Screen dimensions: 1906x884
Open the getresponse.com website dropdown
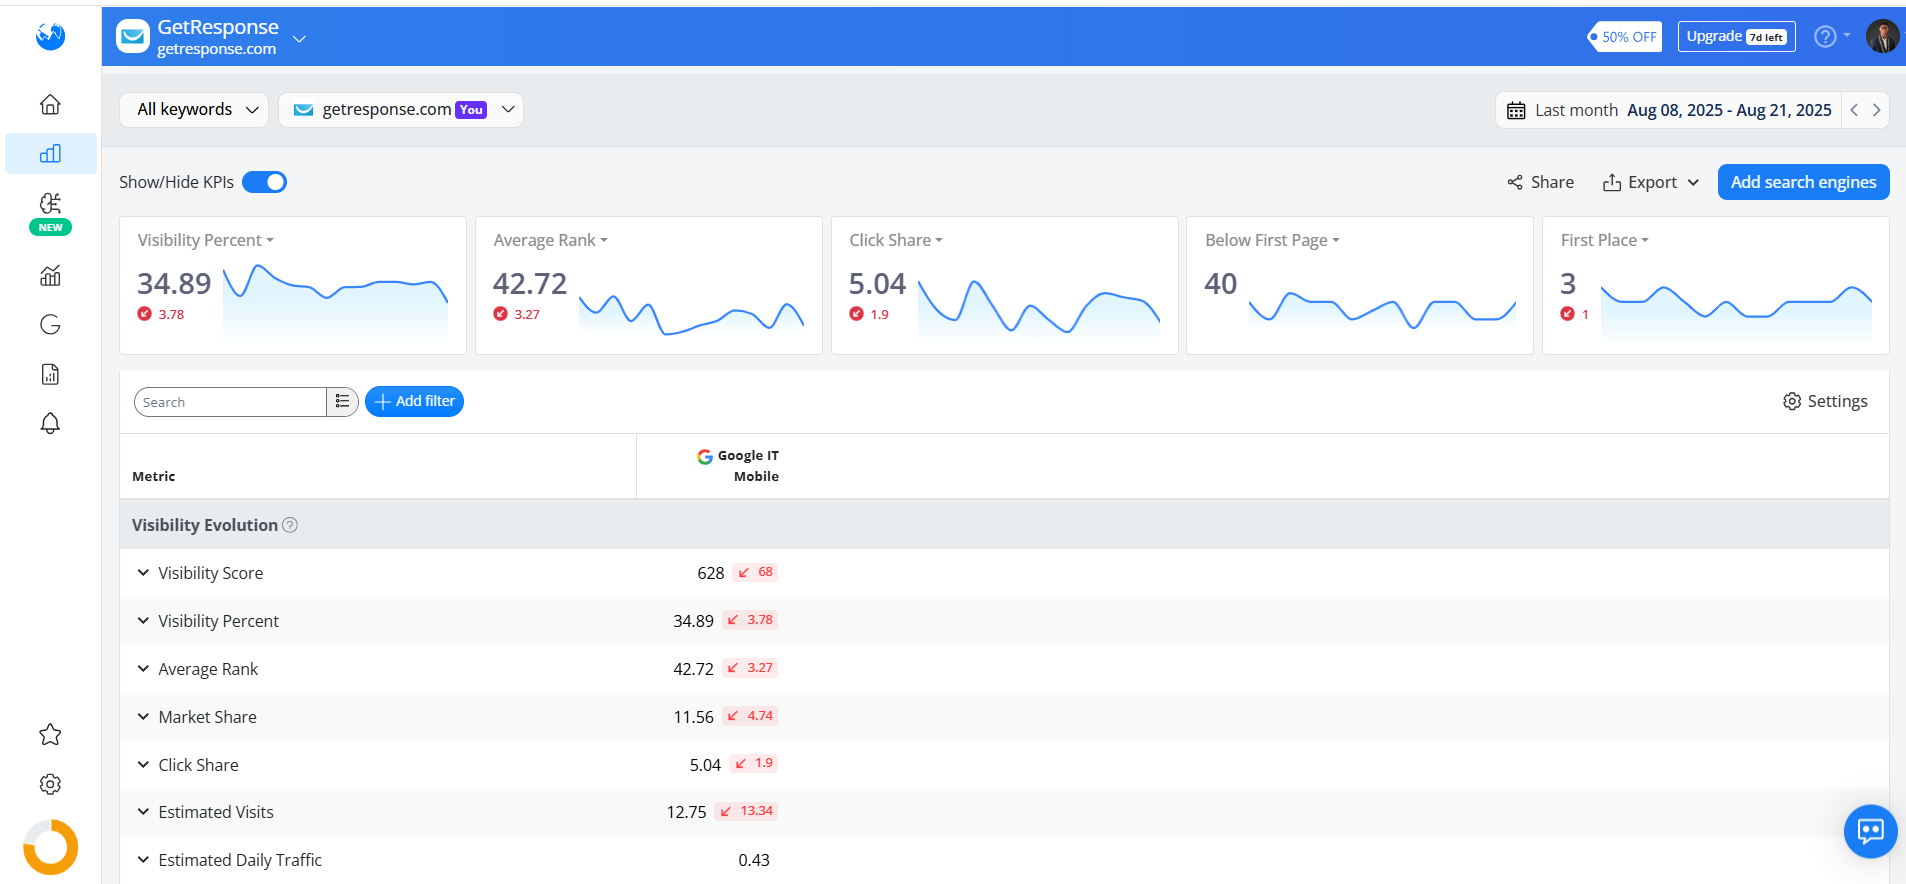coord(401,109)
